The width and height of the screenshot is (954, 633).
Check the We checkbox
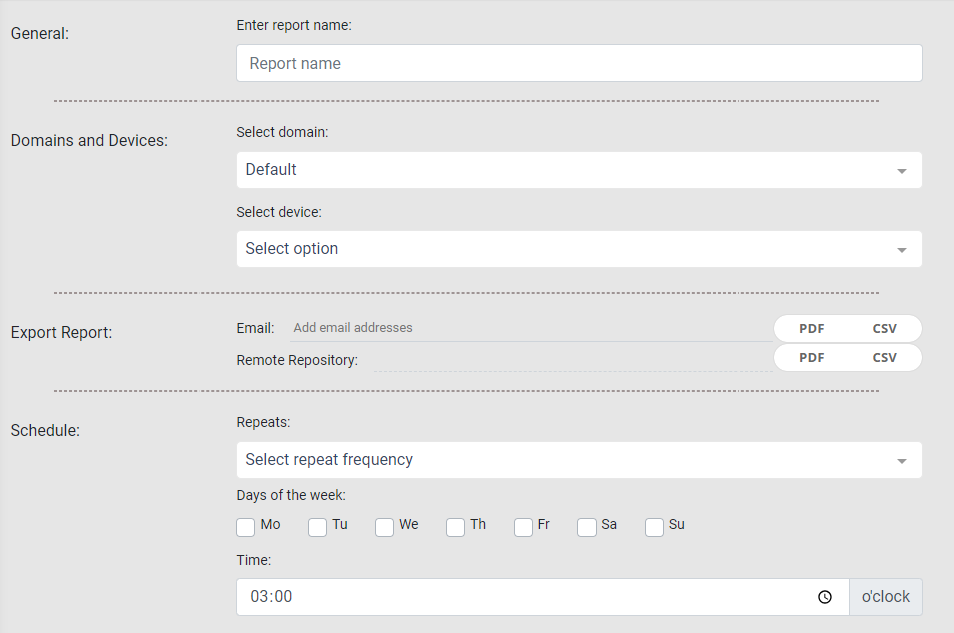[384, 527]
